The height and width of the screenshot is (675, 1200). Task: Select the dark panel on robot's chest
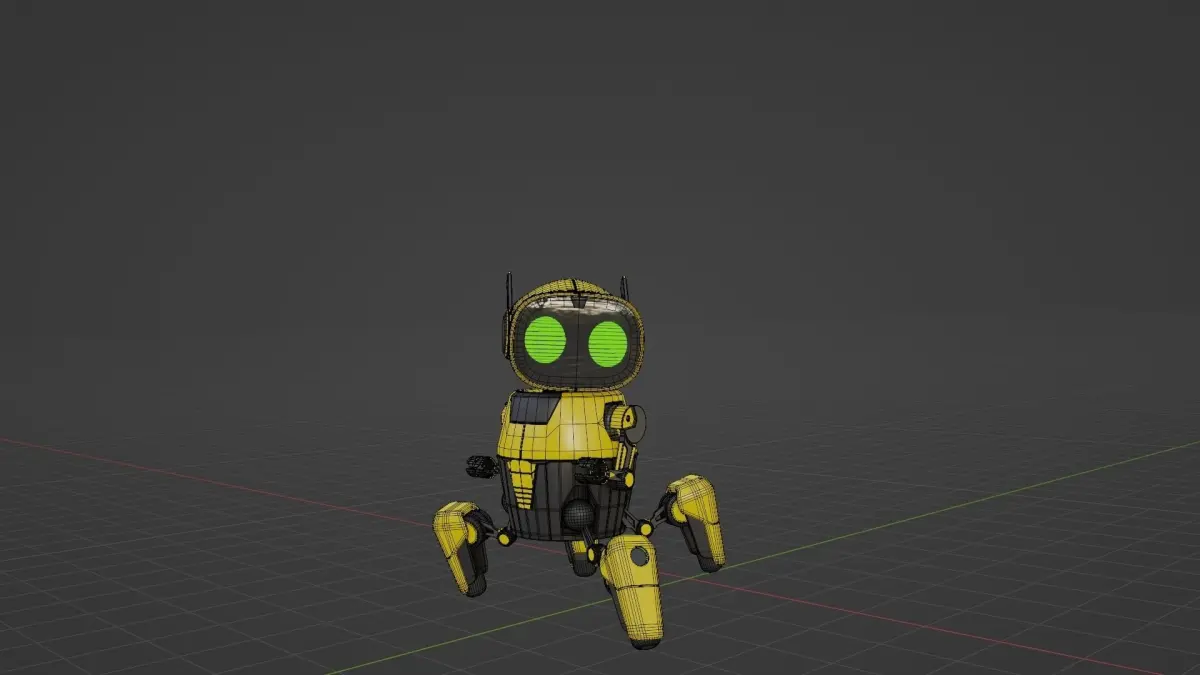tap(534, 407)
